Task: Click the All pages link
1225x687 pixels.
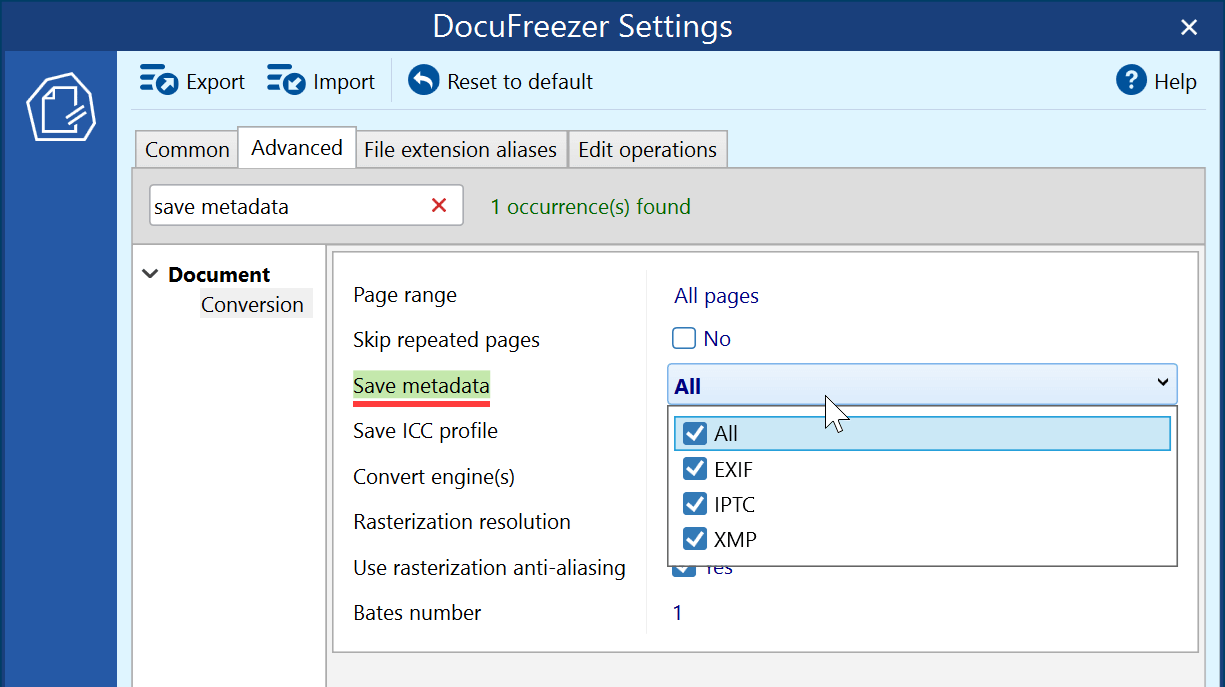Action: (x=715, y=295)
